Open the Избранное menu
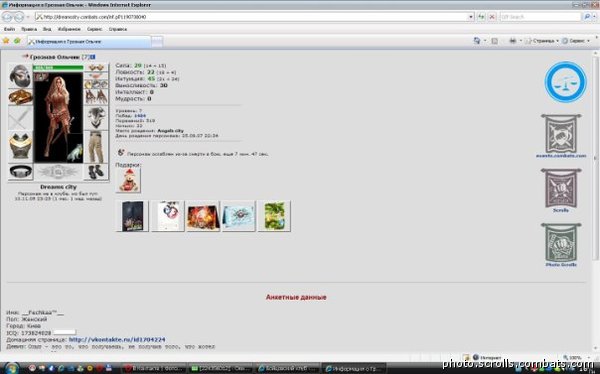 [69, 29]
